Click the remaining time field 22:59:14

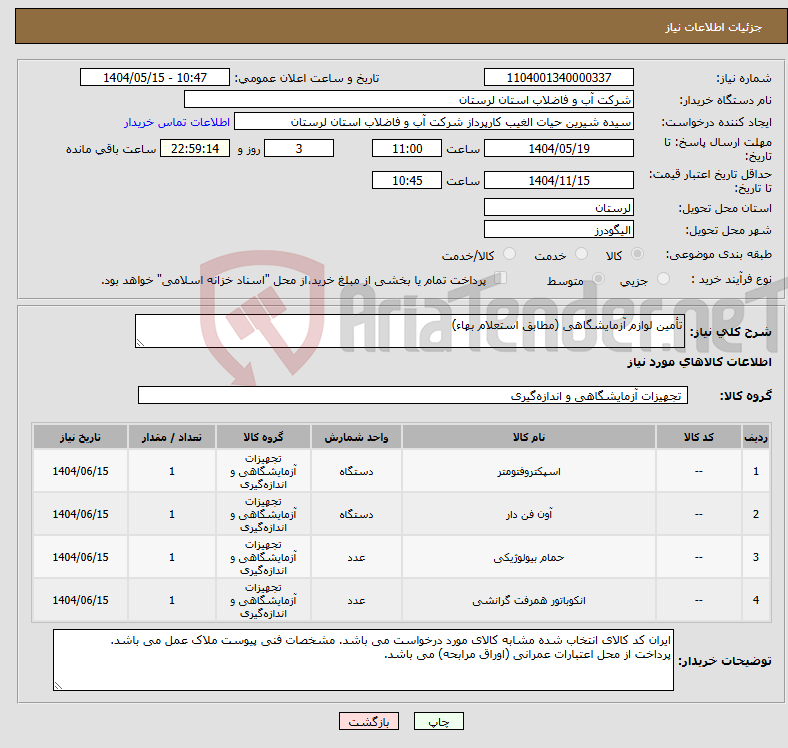coord(195,148)
